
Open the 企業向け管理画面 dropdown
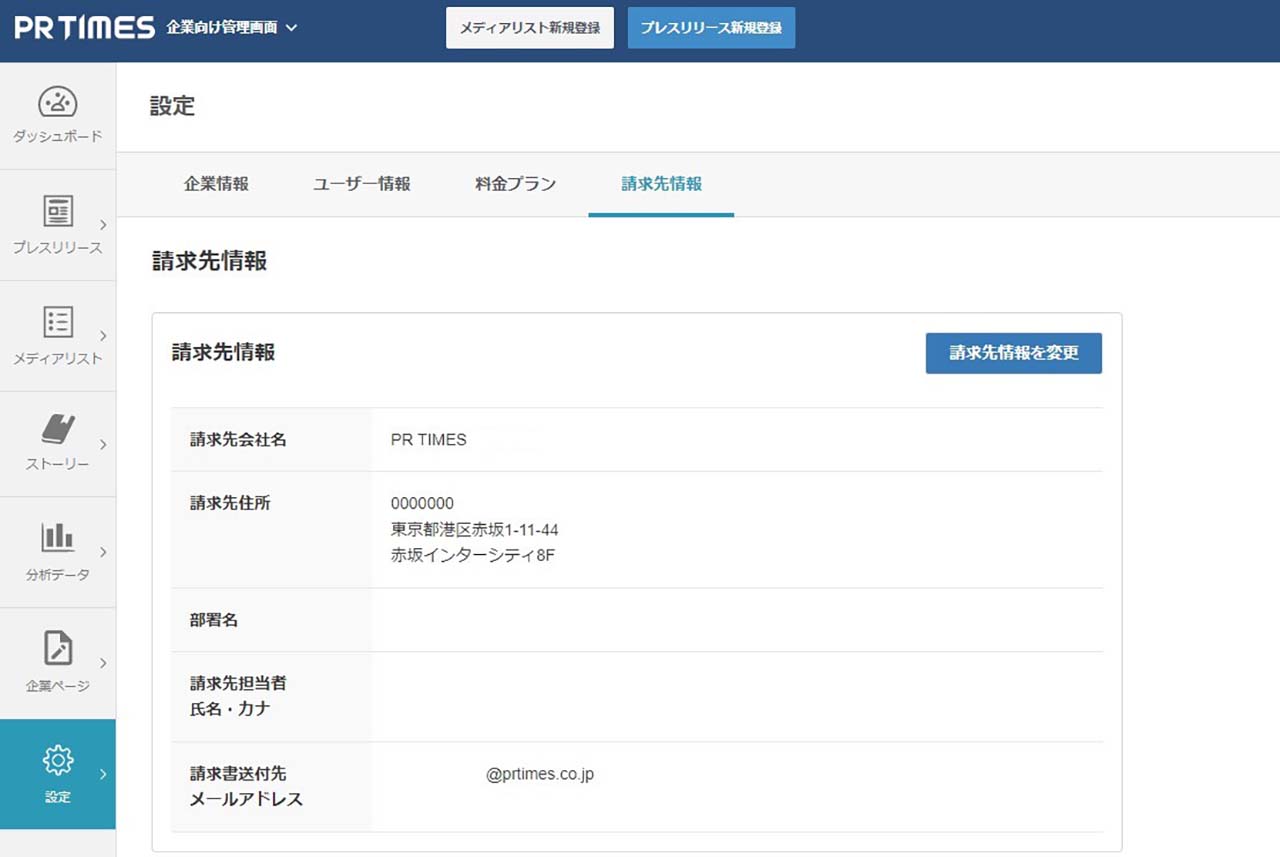point(227,29)
